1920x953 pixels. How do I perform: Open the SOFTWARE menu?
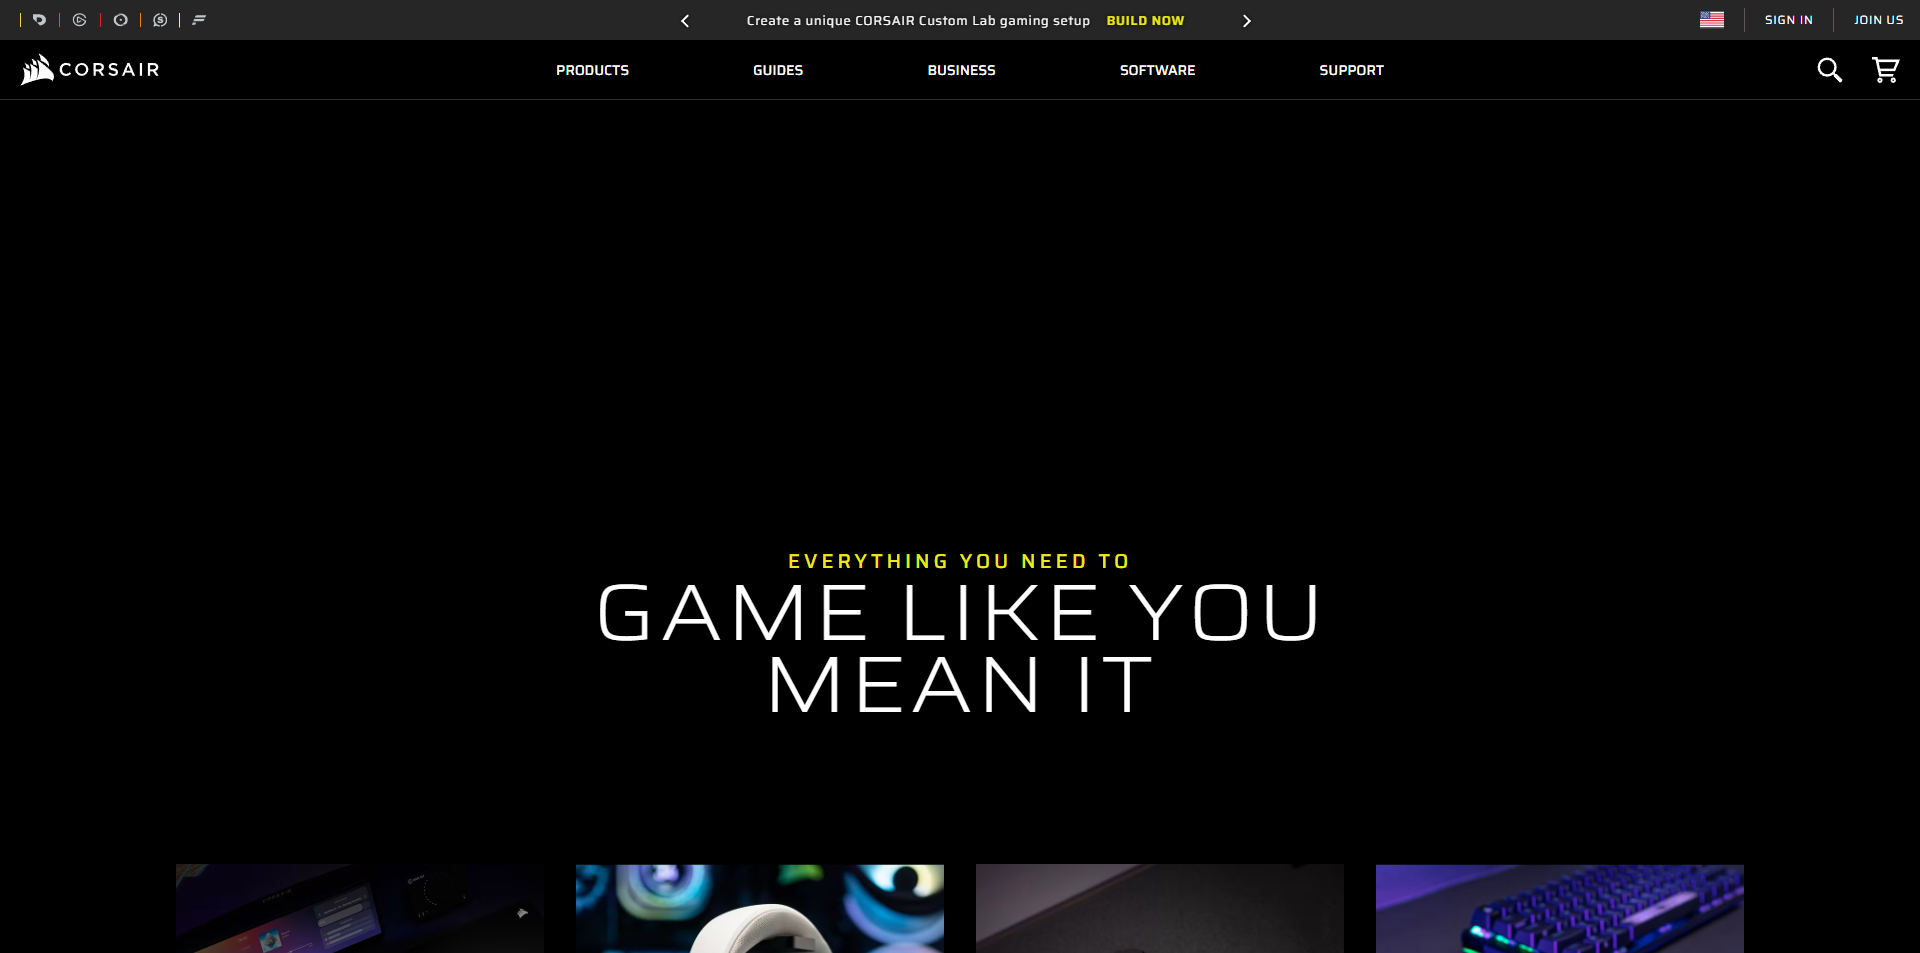[1157, 70]
